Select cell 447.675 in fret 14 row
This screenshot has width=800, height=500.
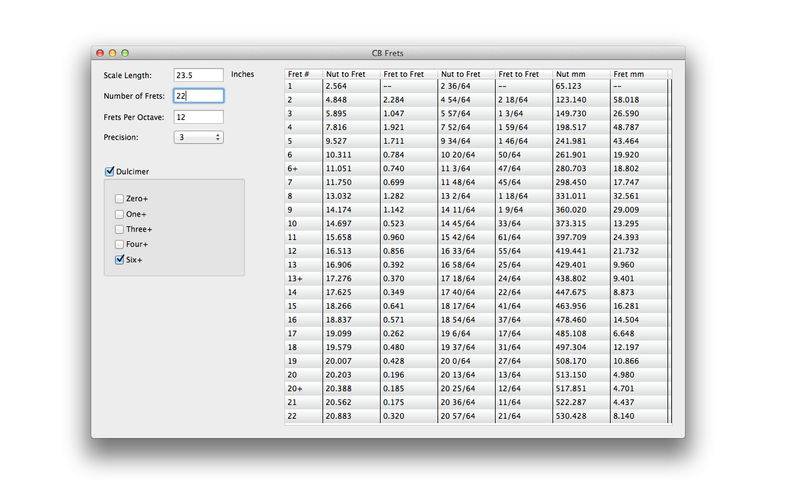tap(581, 293)
